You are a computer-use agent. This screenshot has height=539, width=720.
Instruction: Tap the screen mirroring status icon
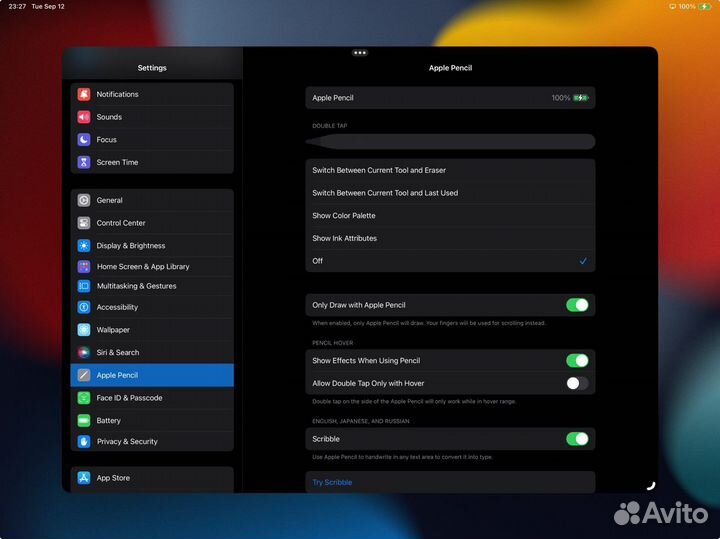(x=672, y=6)
